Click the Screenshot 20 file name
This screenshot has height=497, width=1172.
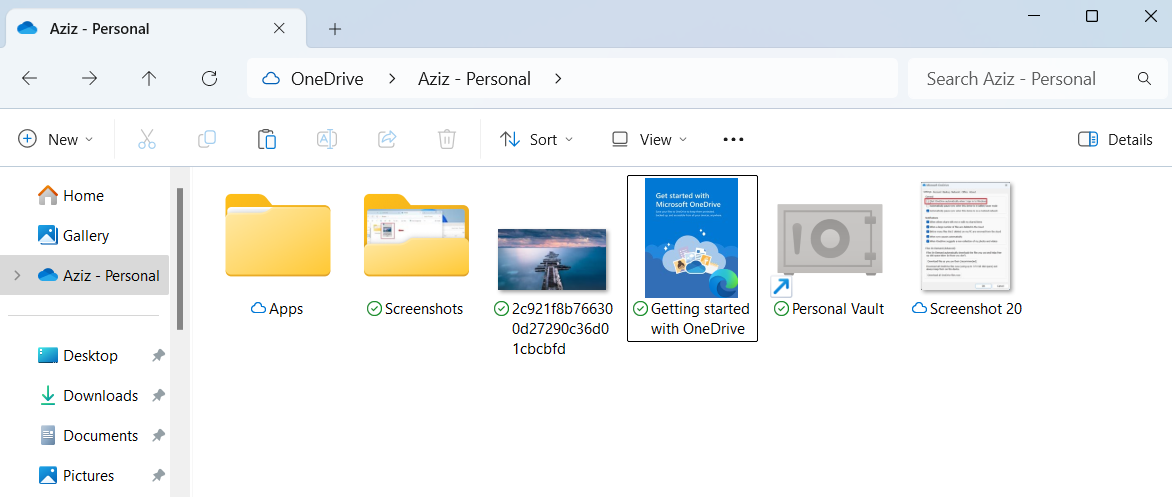(x=975, y=309)
